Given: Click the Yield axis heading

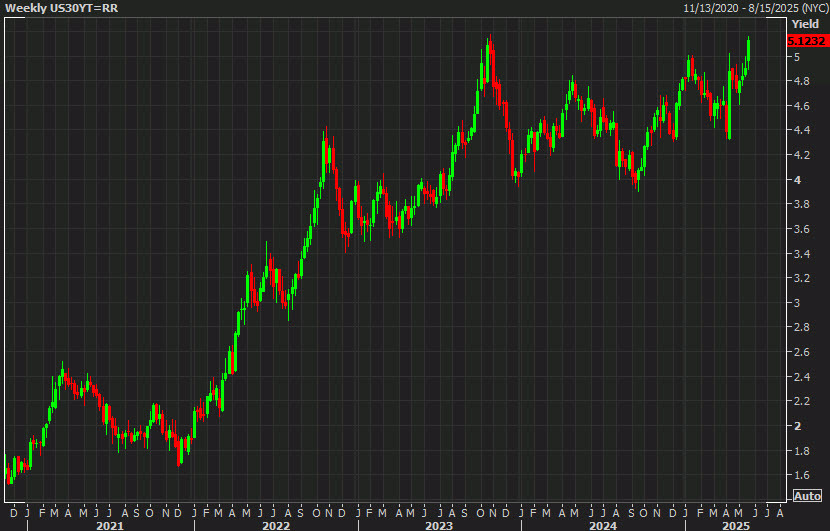Looking at the screenshot, I should [x=805, y=24].
